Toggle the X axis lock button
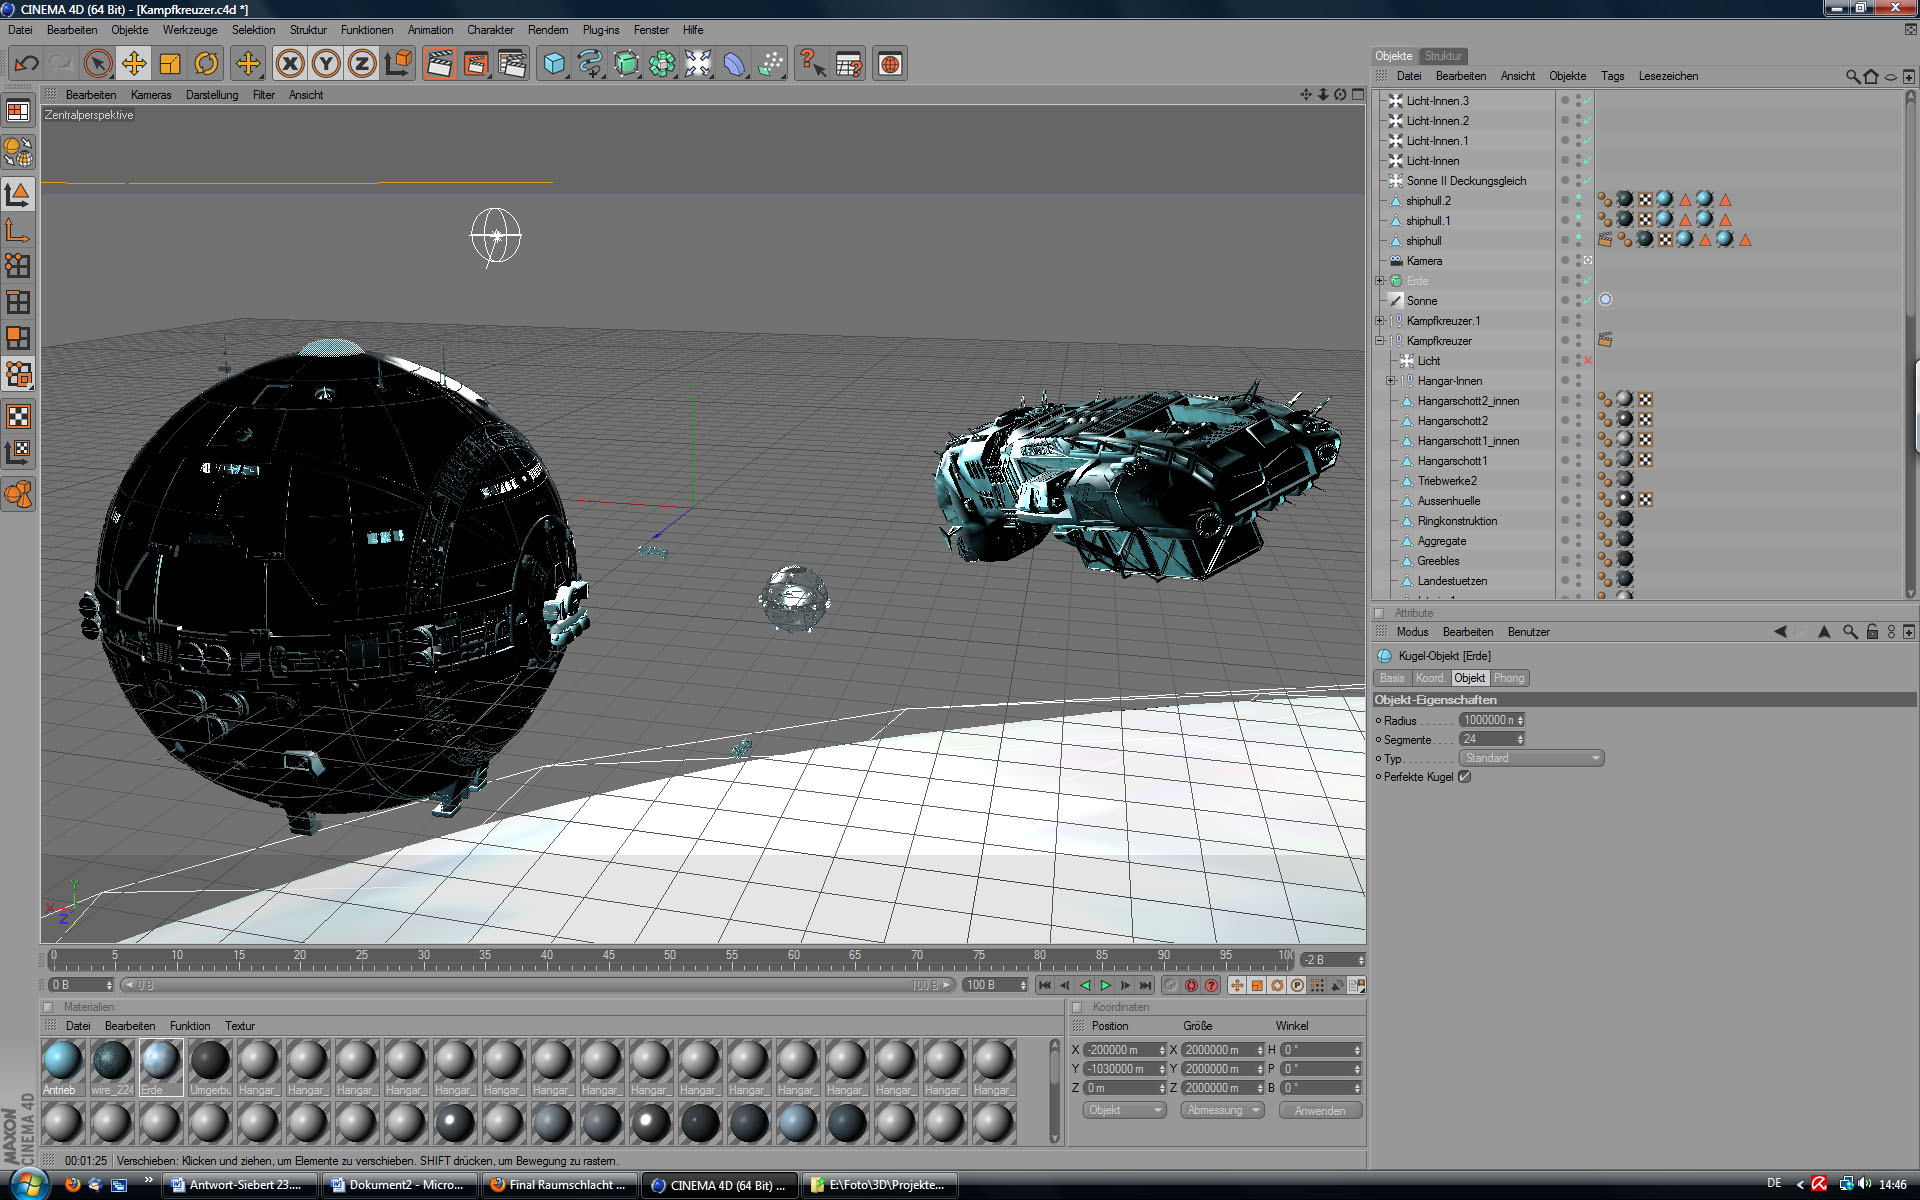Viewport: 1920px width, 1200px height. click(290, 64)
